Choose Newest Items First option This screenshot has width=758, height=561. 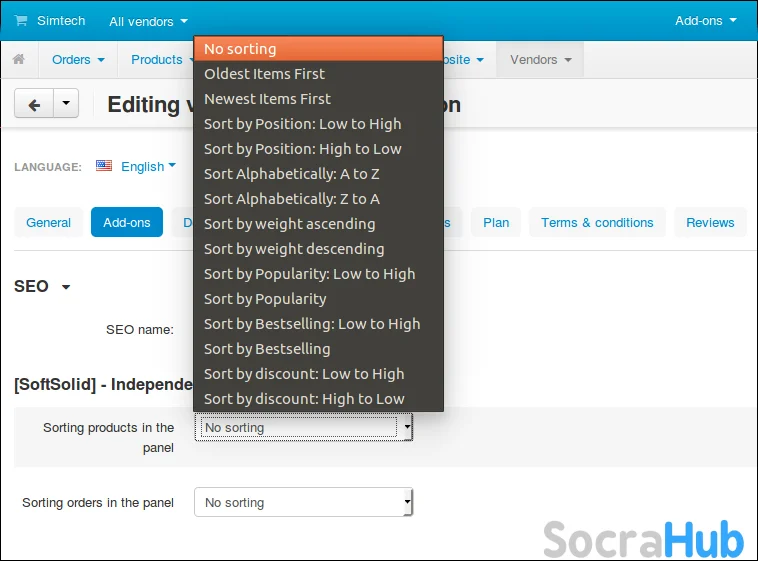(x=267, y=99)
